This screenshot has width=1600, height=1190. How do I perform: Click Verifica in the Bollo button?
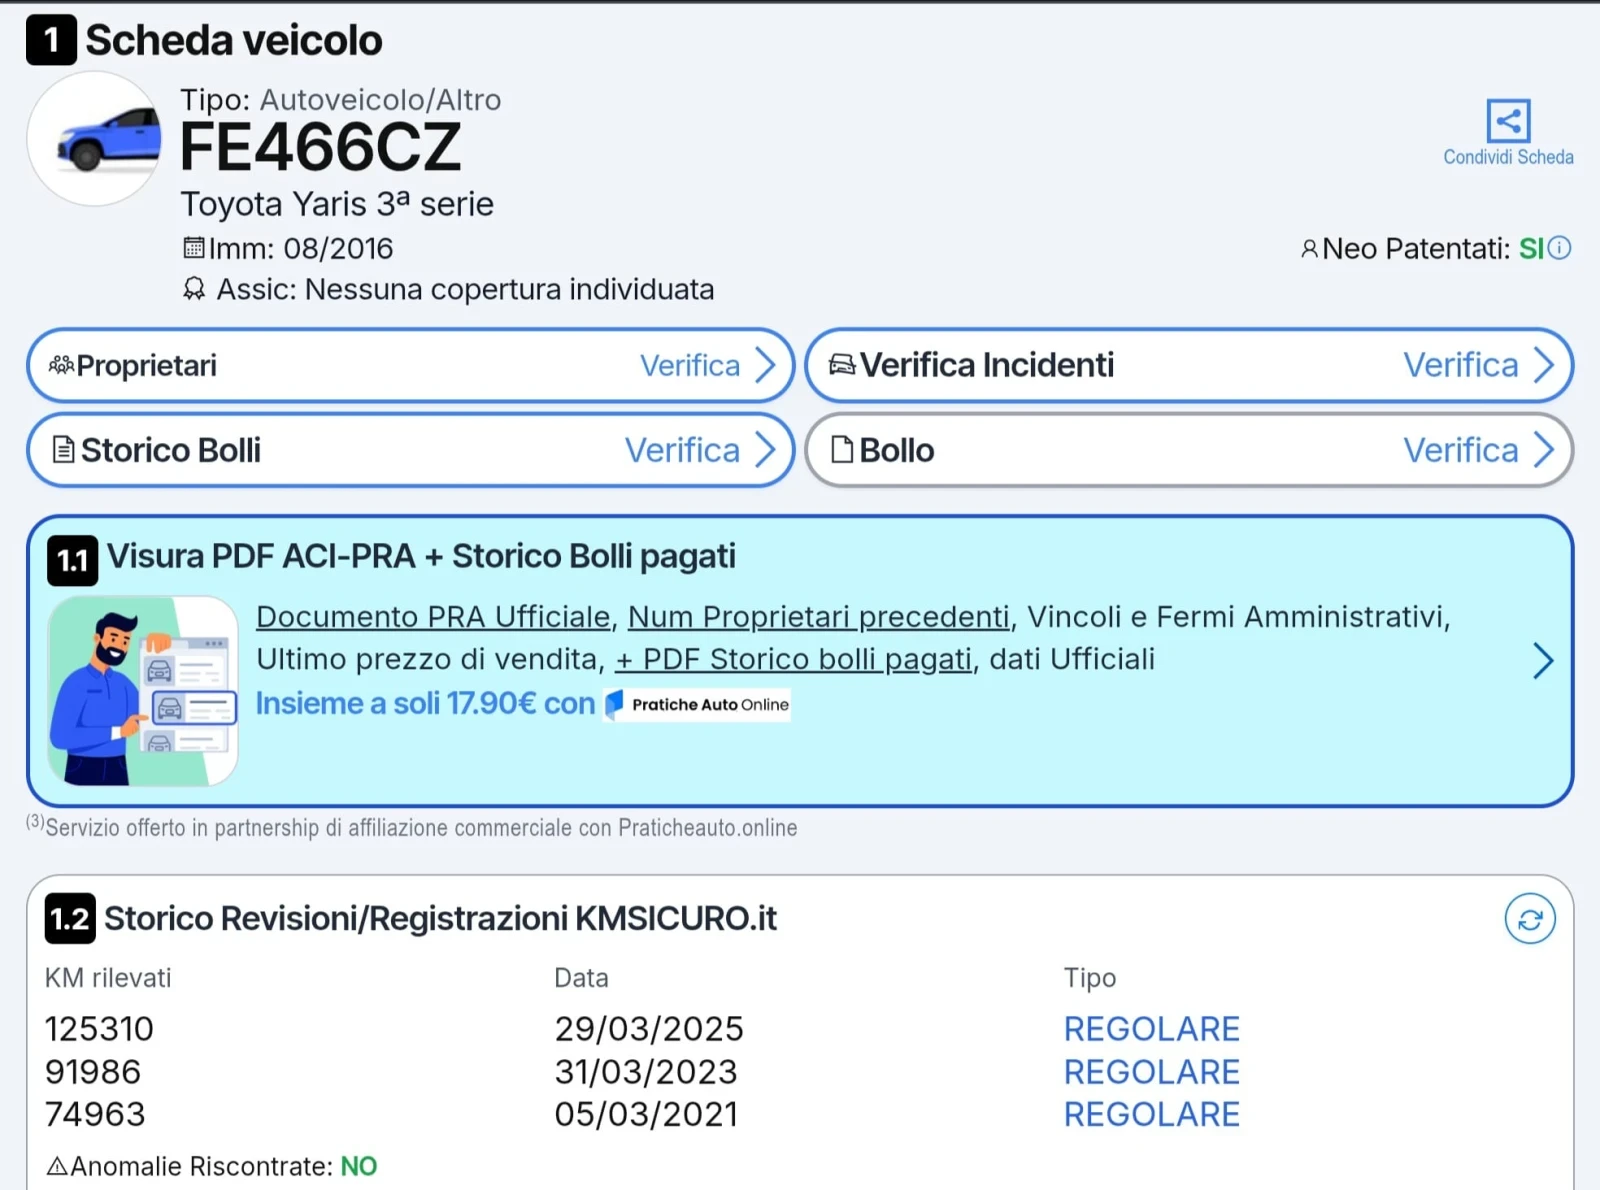[x=1461, y=450]
